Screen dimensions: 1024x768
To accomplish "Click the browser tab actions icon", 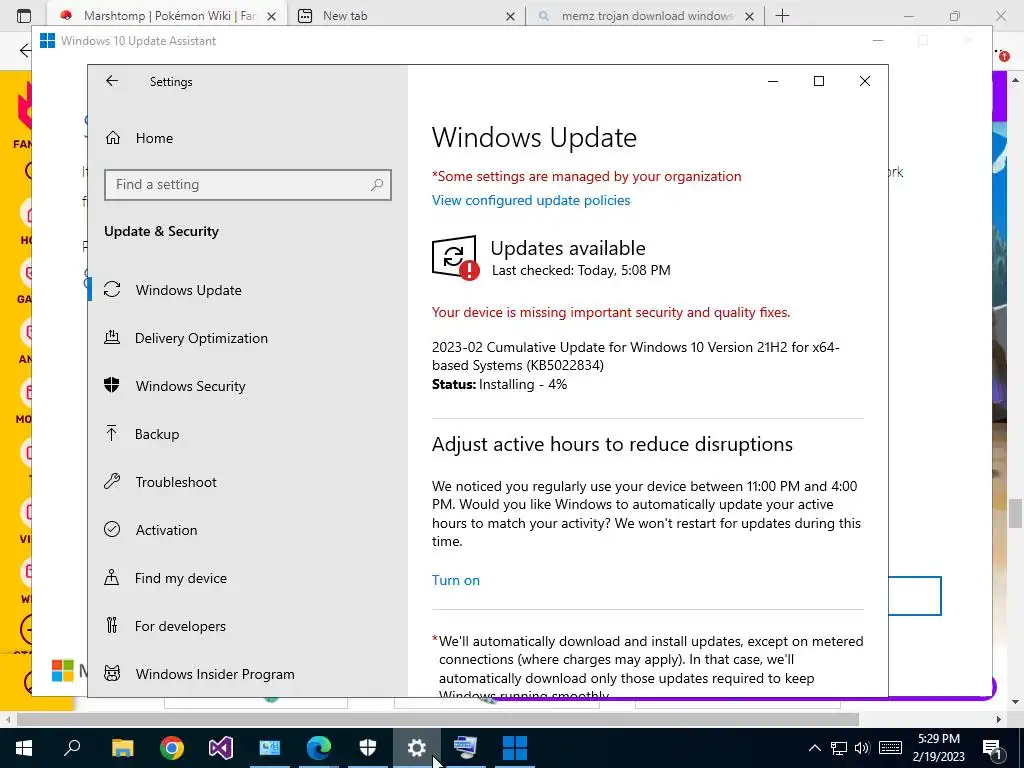I will point(24,16).
